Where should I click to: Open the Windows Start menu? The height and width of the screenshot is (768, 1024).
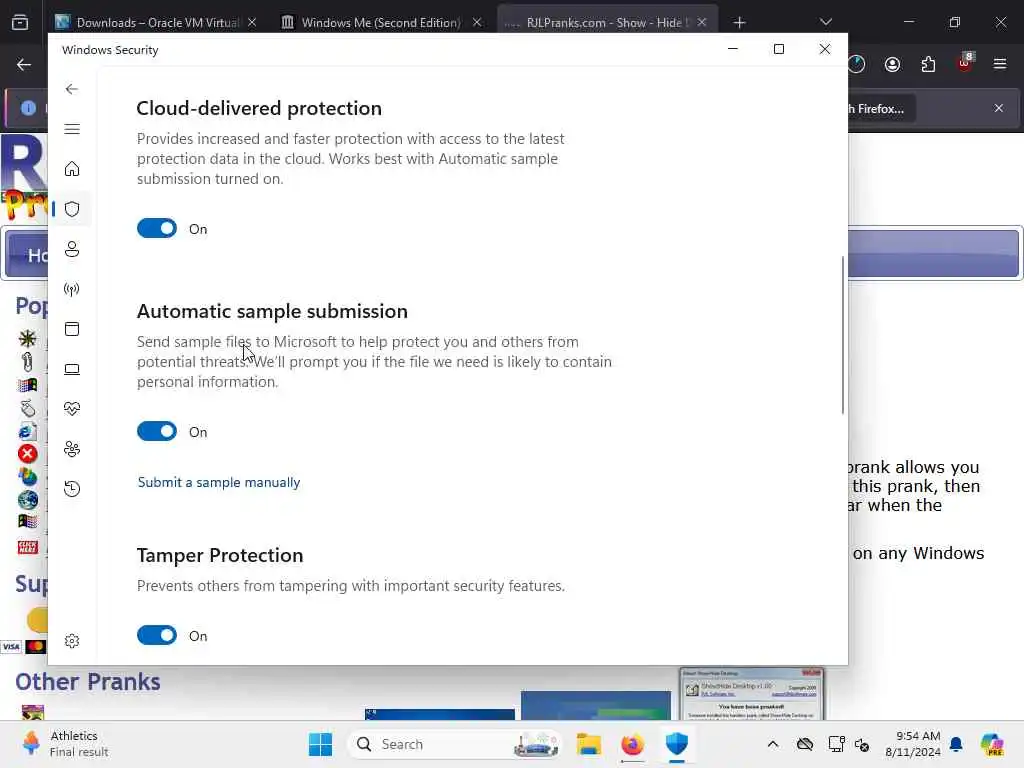point(320,744)
